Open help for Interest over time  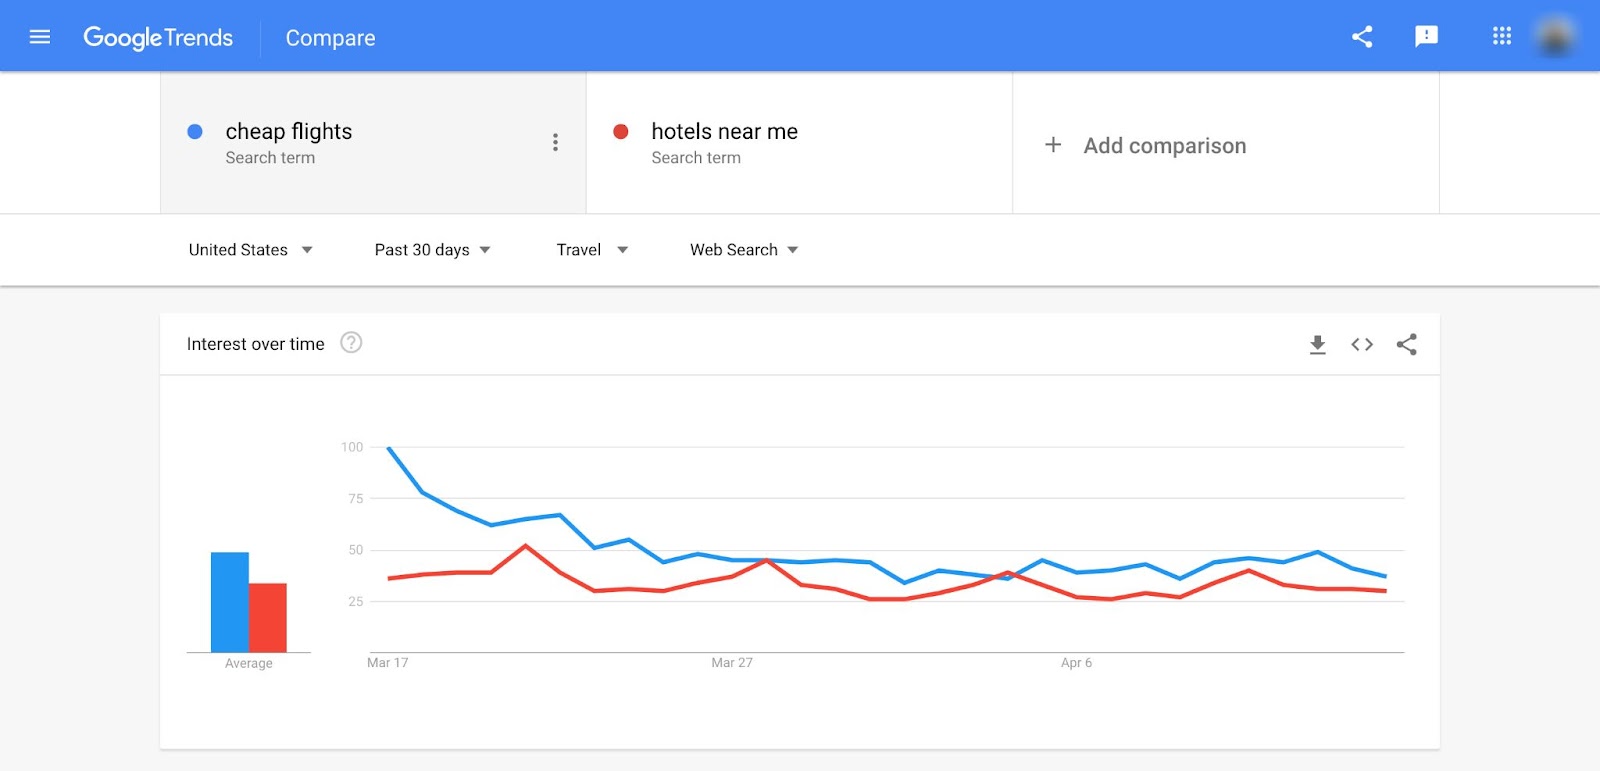tap(351, 343)
